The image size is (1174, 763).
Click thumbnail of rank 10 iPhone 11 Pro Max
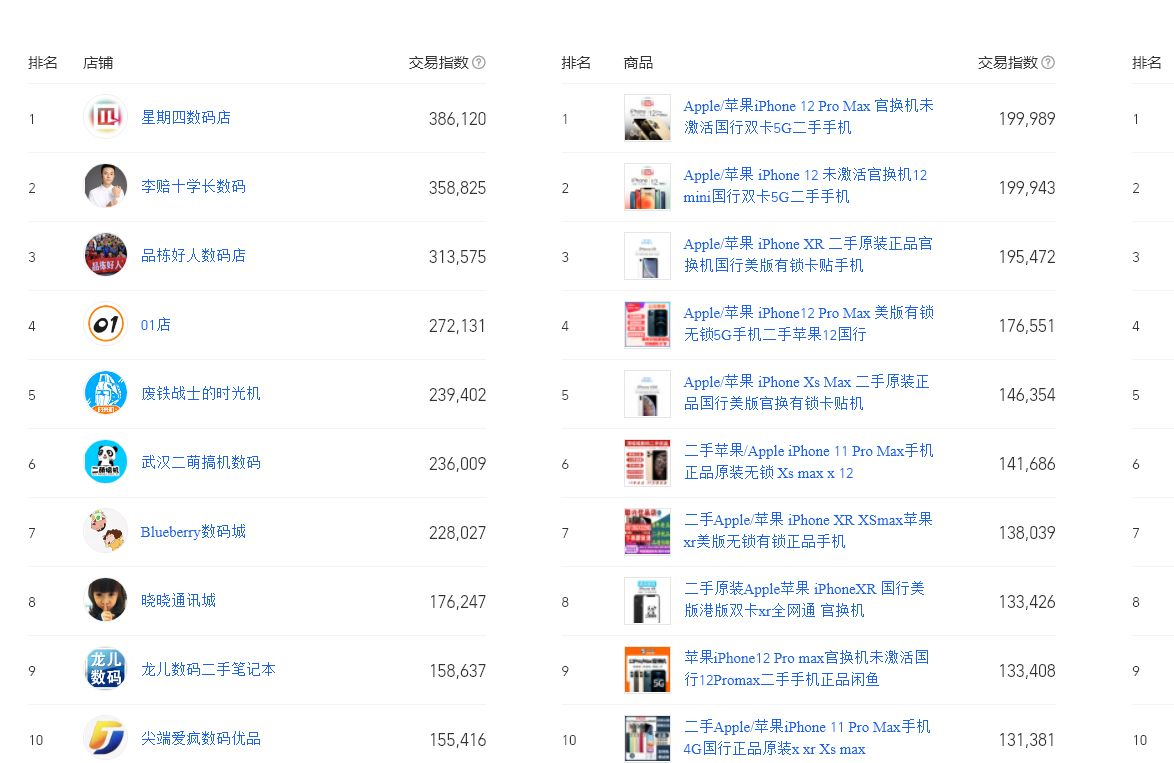coord(648,738)
